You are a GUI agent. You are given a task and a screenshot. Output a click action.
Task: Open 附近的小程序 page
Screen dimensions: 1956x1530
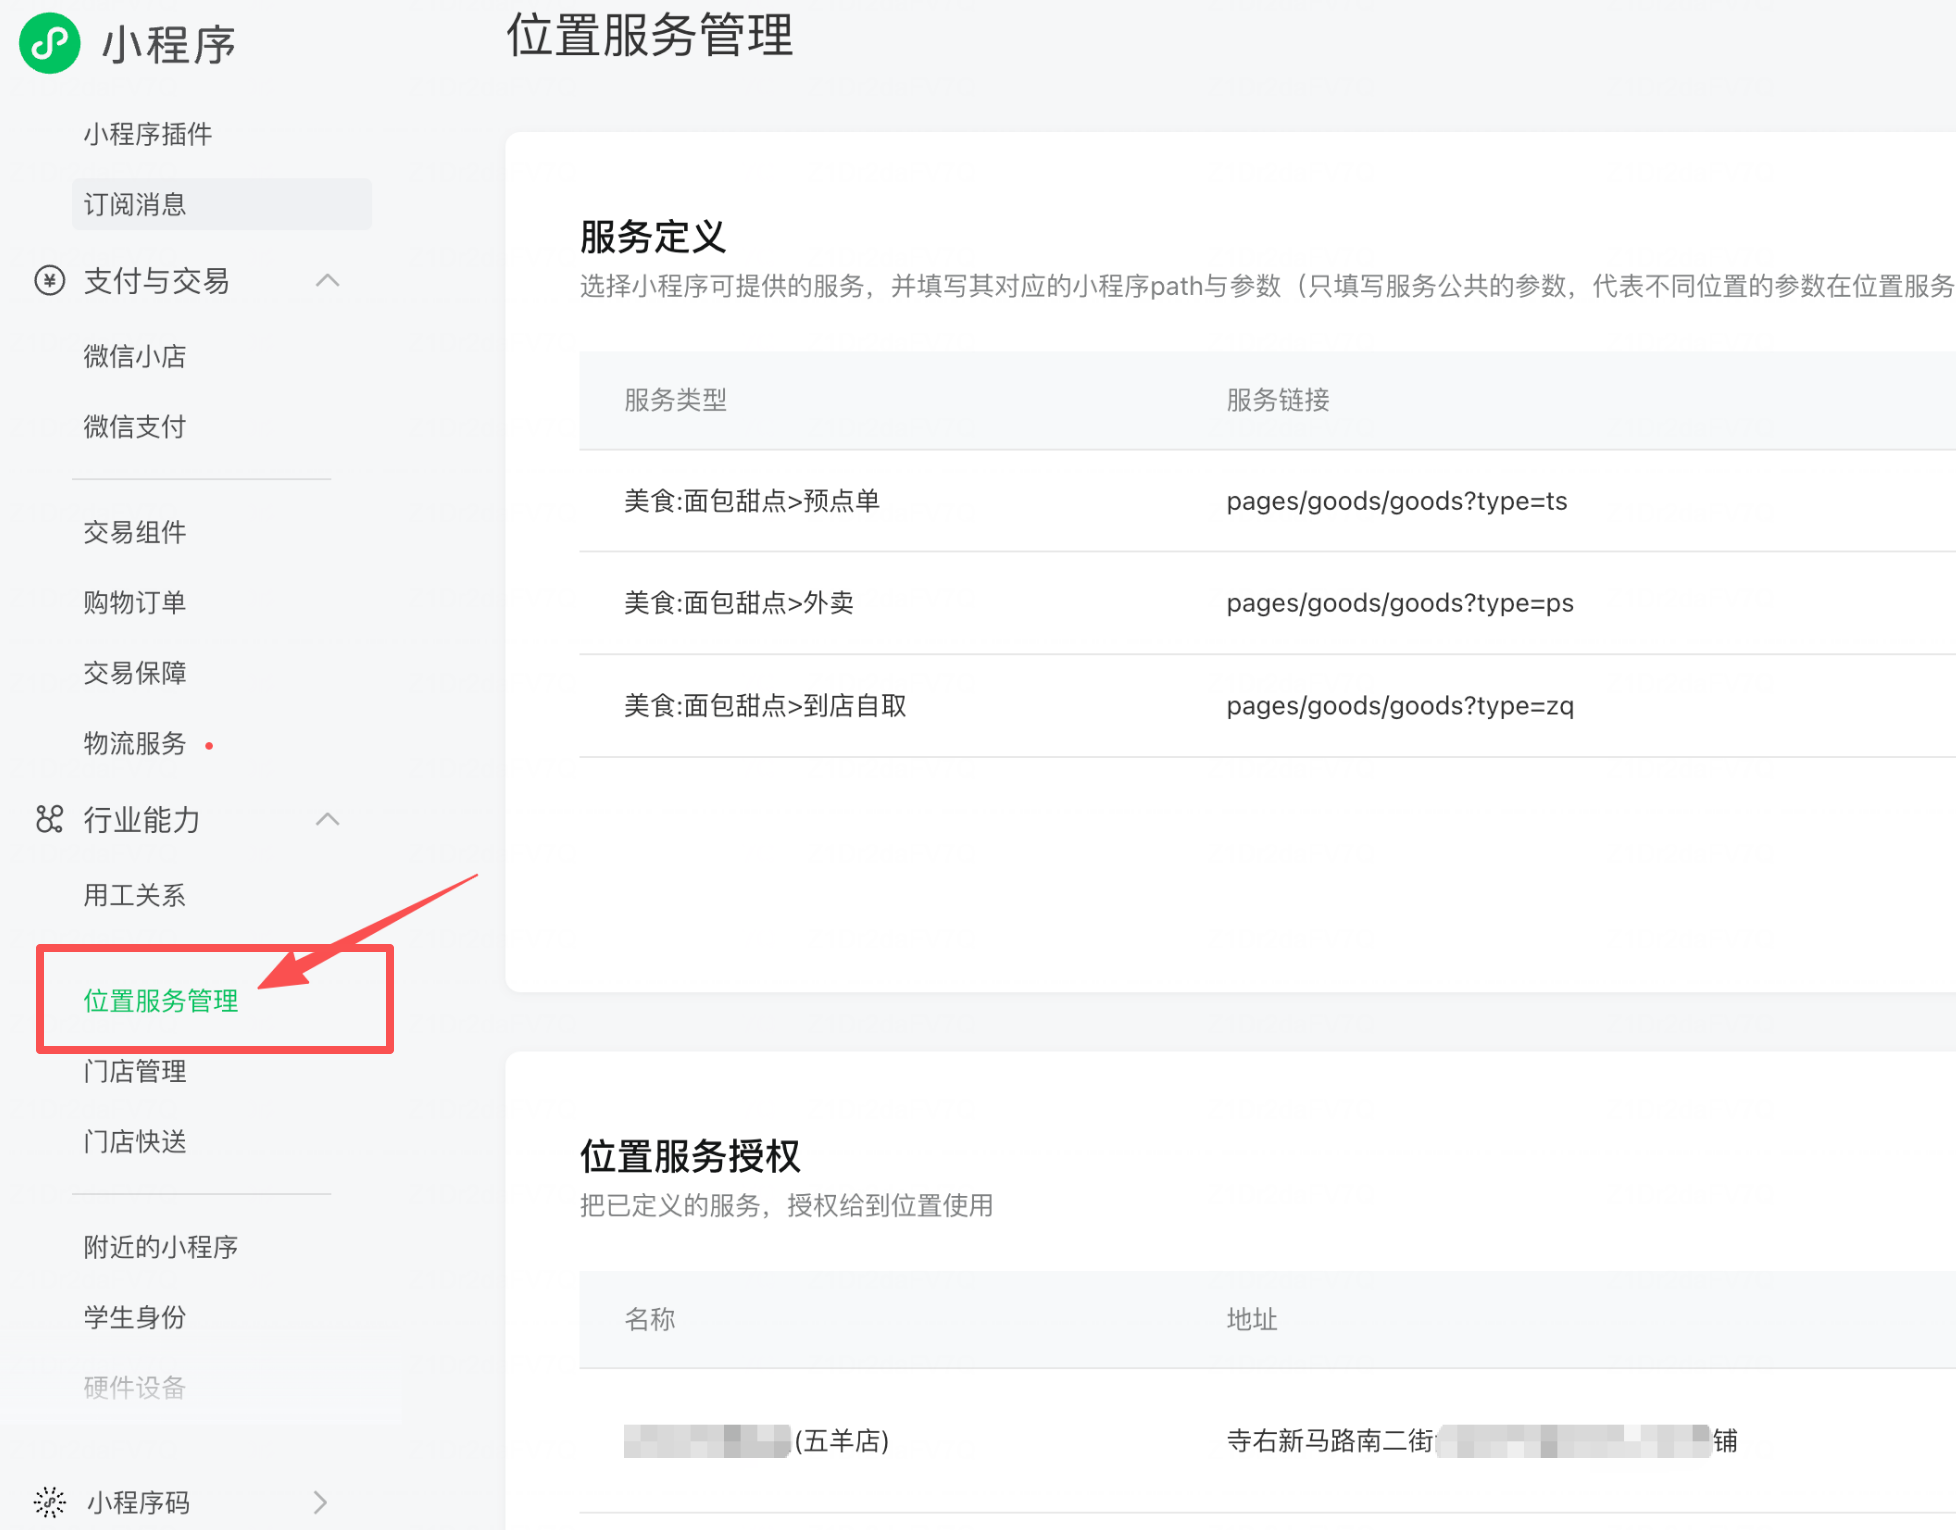[161, 1247]
